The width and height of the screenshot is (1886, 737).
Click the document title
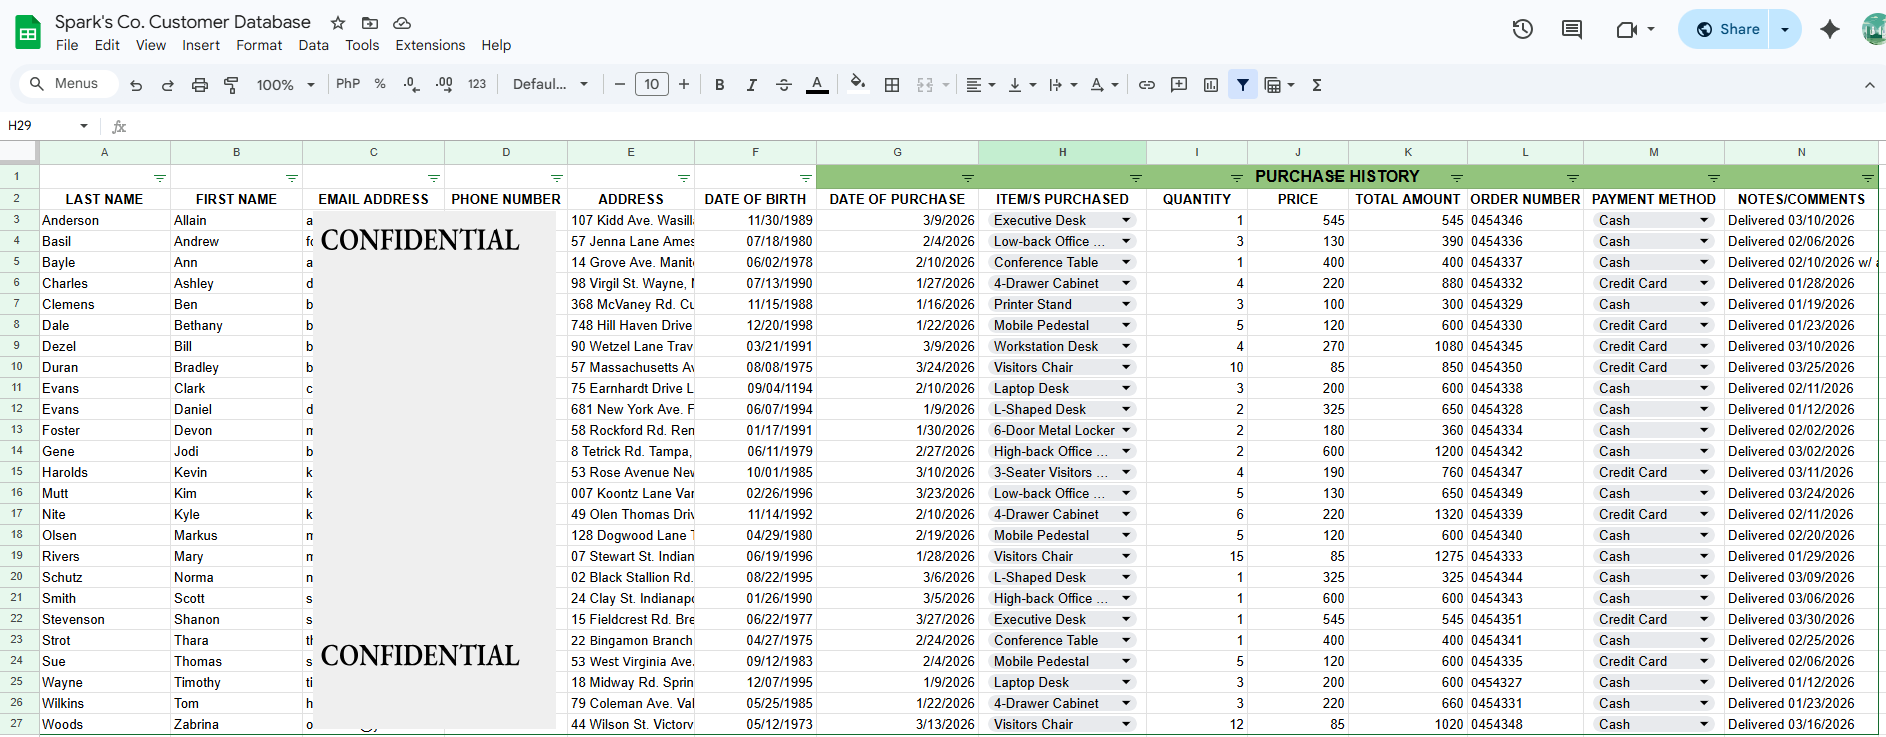(182, 22)
